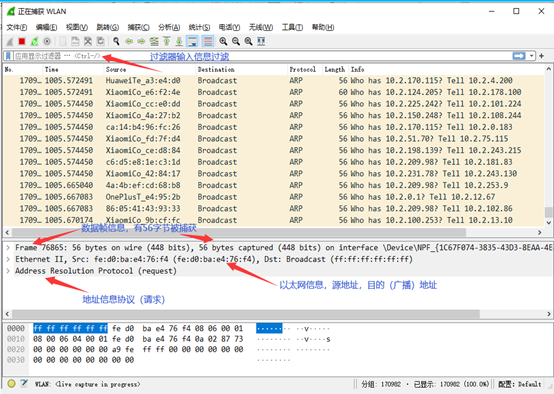554x394 pixels.
Task: Click the open capture file icon
Action: 63,42
